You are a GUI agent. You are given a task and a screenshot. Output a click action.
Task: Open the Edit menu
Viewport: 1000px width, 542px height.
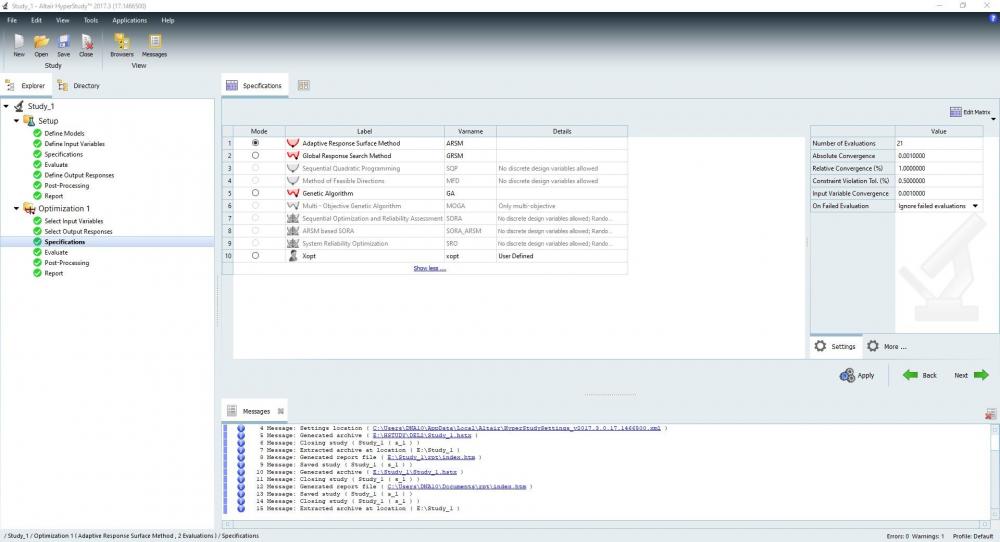[x=36, y=20]
